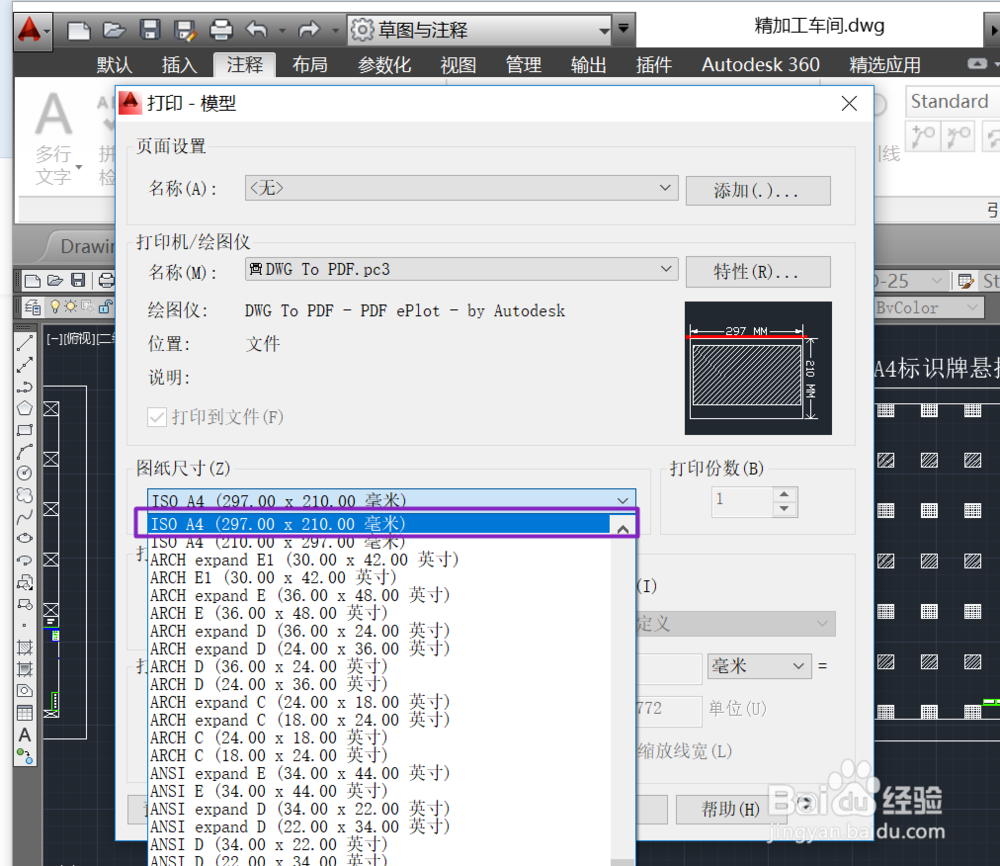The height and width of the screenshot is (866, 1000).
Task: Switch to the 视图 ribbon tab
Action: [458, 64]
